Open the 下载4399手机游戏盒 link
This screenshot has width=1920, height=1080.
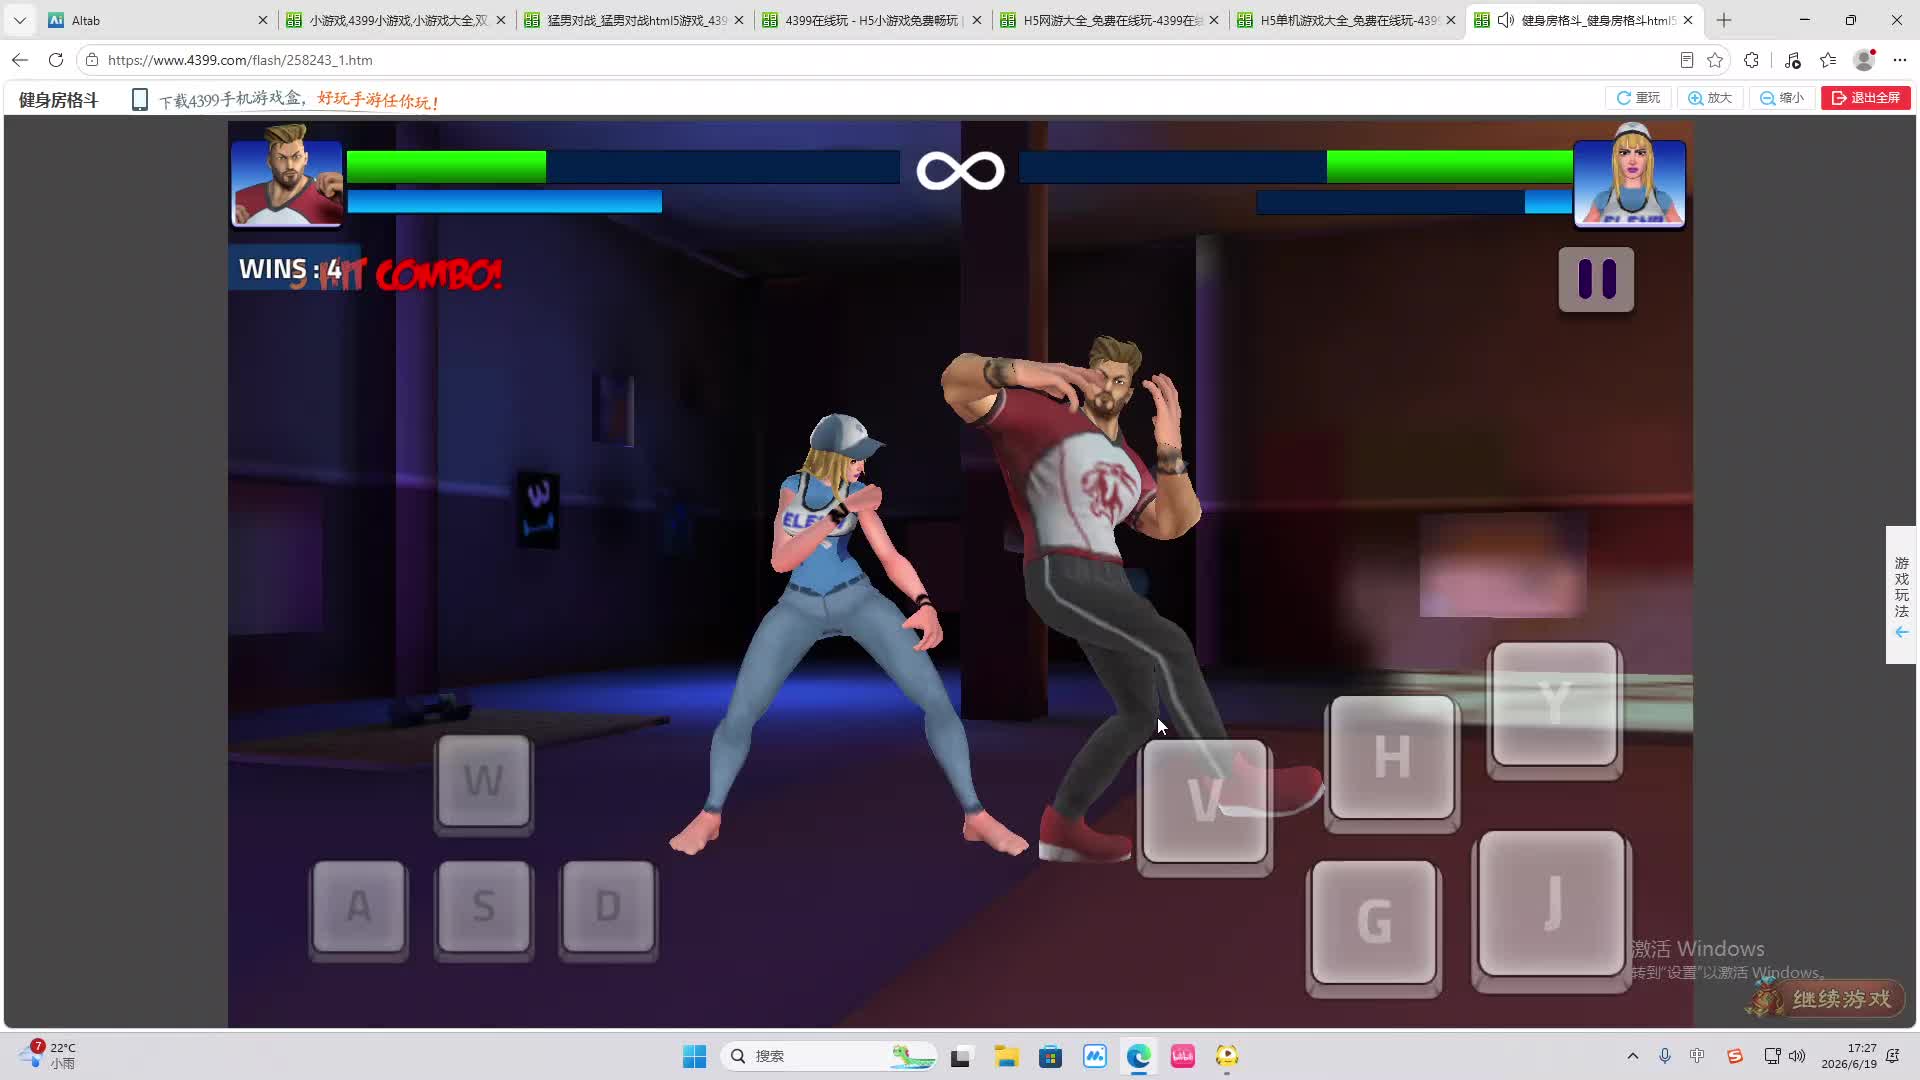tap(299, 100)
